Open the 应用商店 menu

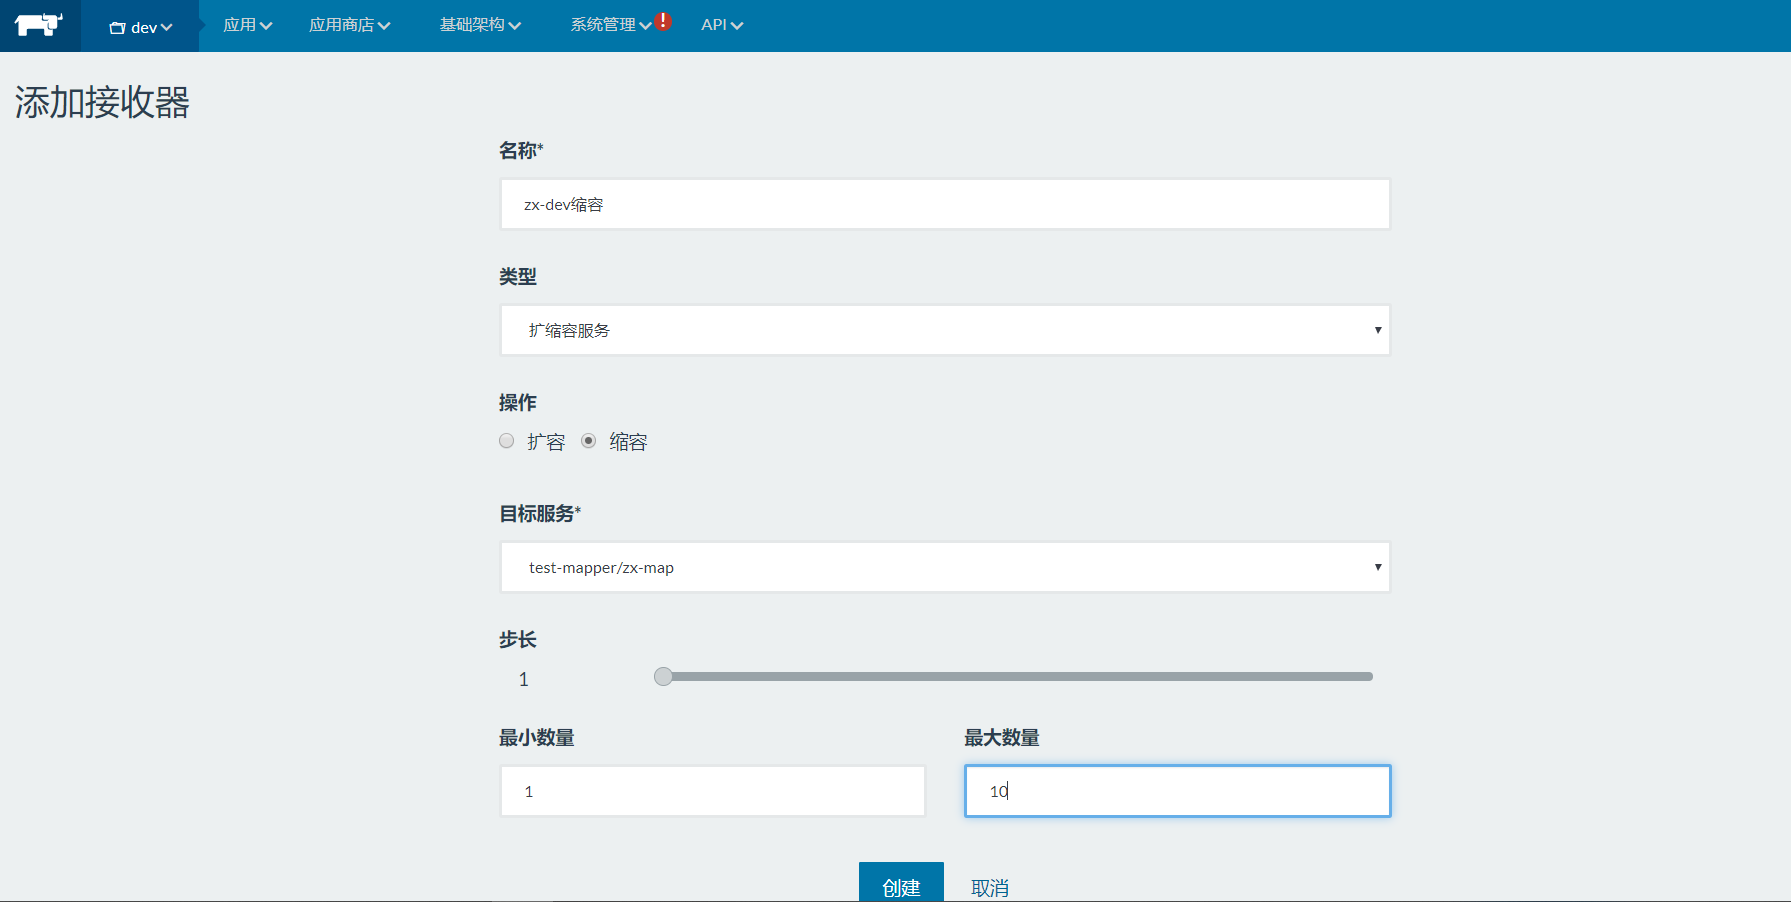point(349,25)
